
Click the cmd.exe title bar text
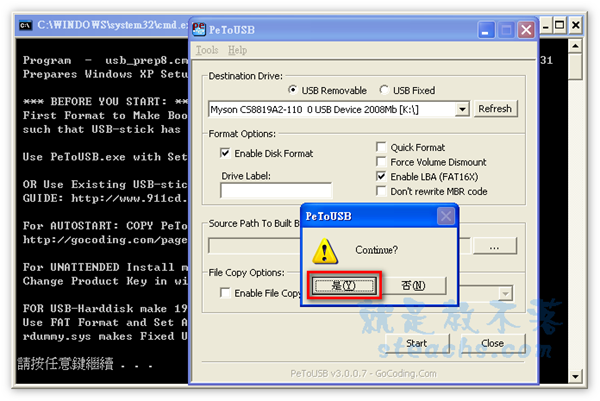pyautogui.click(x=113, y=25)
